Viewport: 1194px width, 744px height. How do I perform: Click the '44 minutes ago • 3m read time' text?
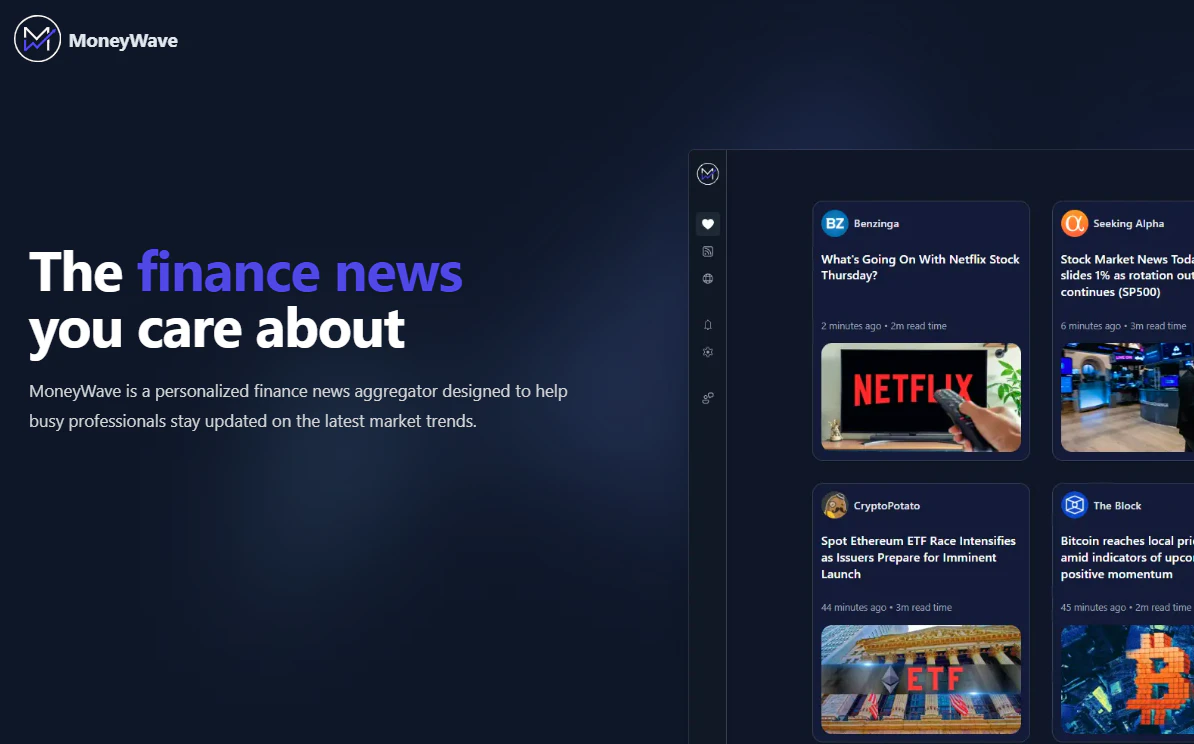[886, 608]
